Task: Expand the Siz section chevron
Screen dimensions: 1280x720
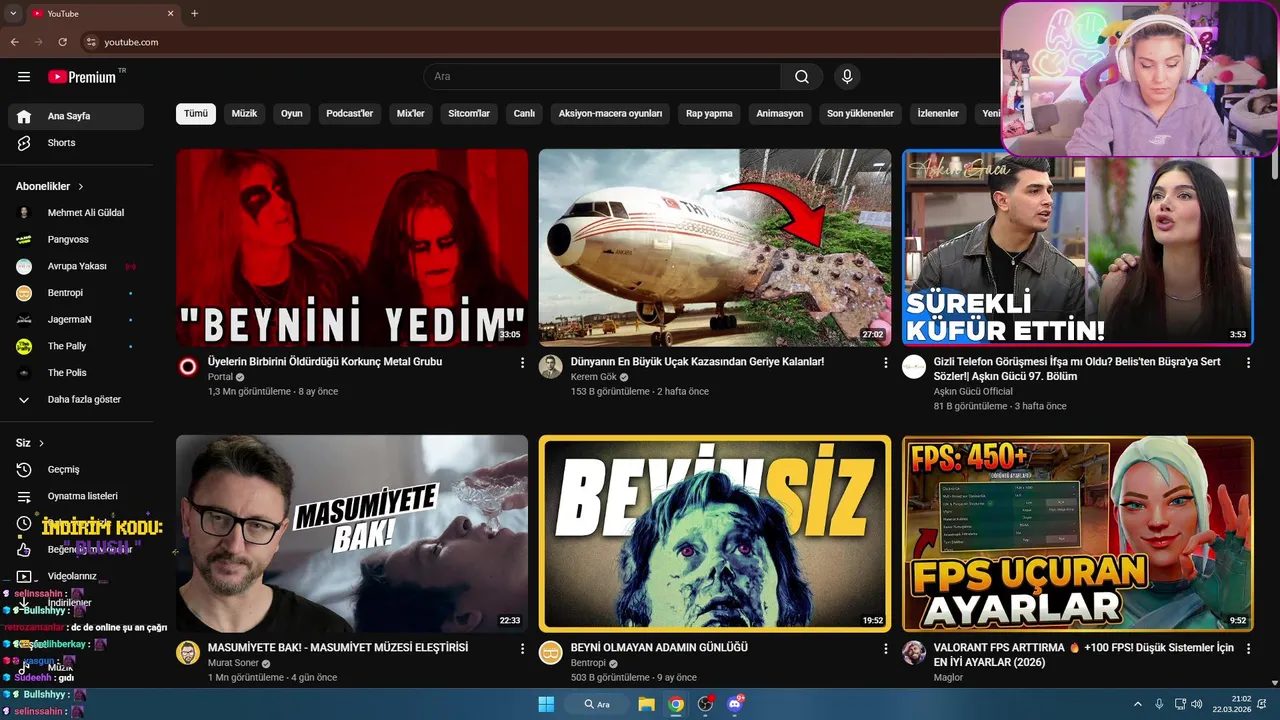Action: pyautogui.click(x=41, y=443)
